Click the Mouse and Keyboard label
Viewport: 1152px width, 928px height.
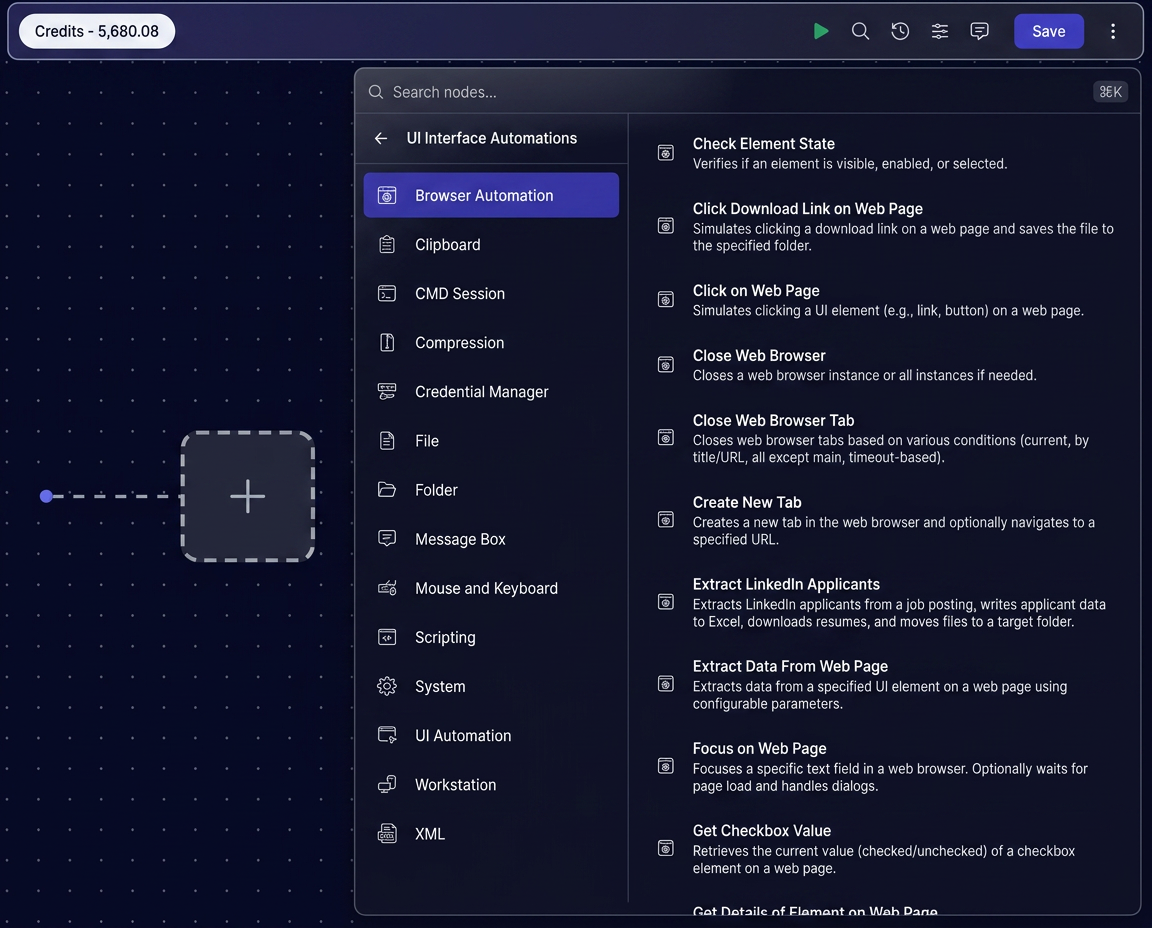(x=486, y=589)
